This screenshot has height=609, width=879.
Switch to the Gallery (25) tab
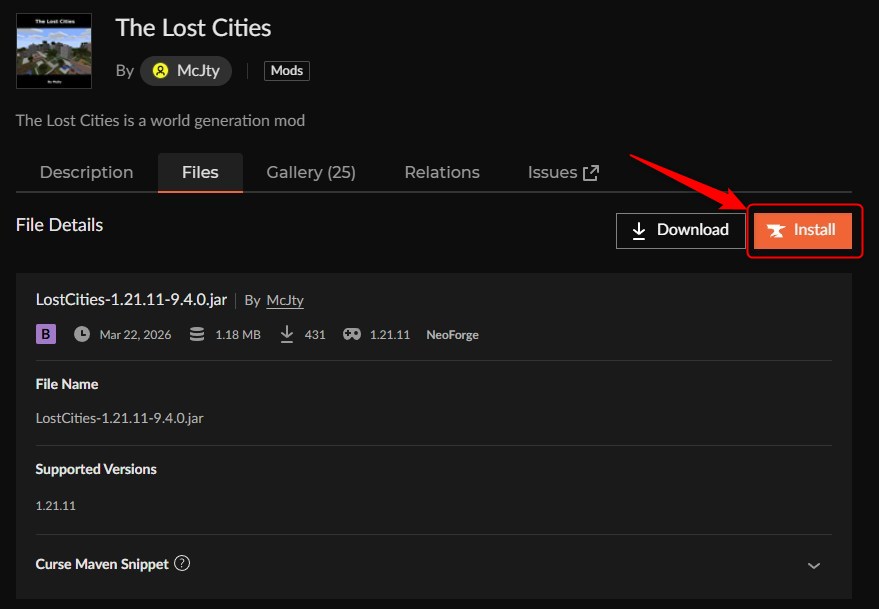click(311, 172)
